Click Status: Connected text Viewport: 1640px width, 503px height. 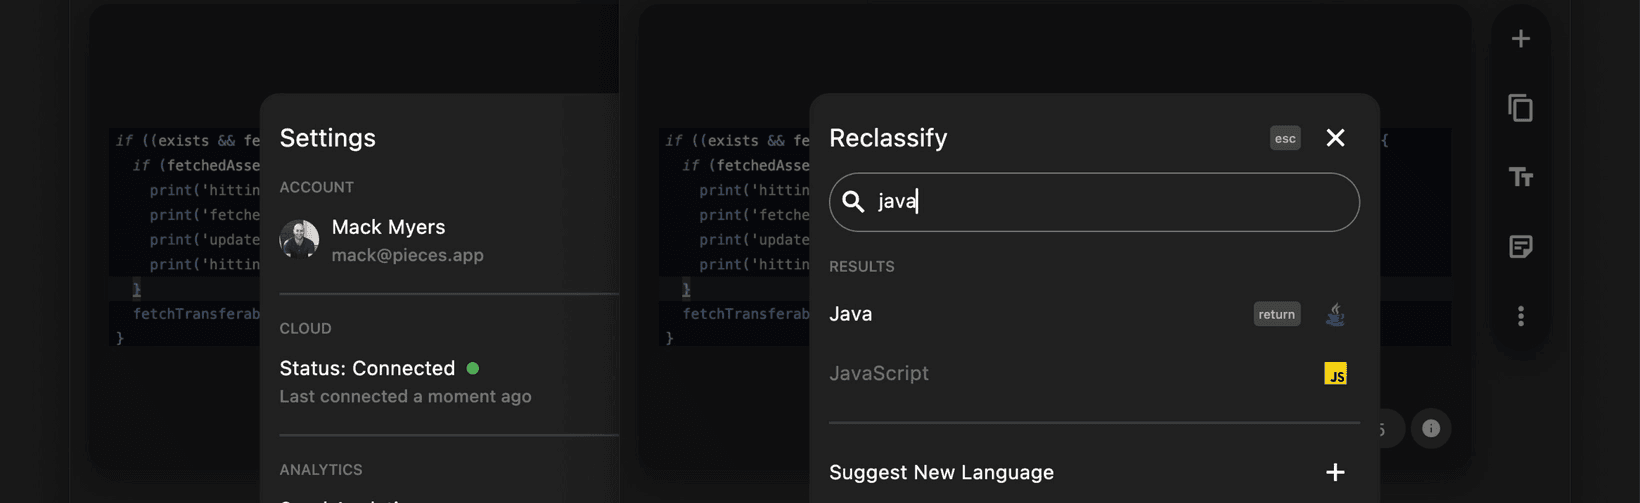367,368
